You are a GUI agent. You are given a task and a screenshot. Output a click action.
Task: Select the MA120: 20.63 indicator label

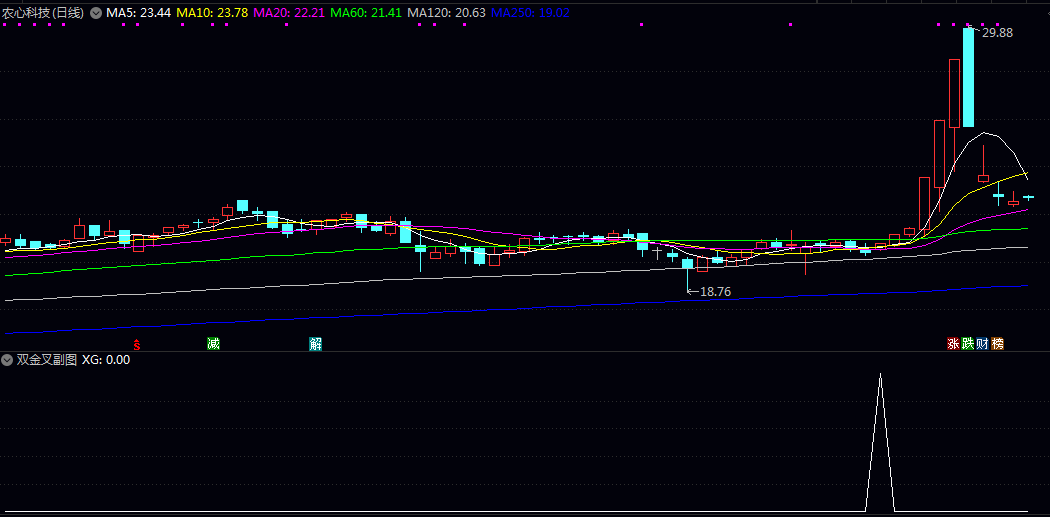click(447, 13)
